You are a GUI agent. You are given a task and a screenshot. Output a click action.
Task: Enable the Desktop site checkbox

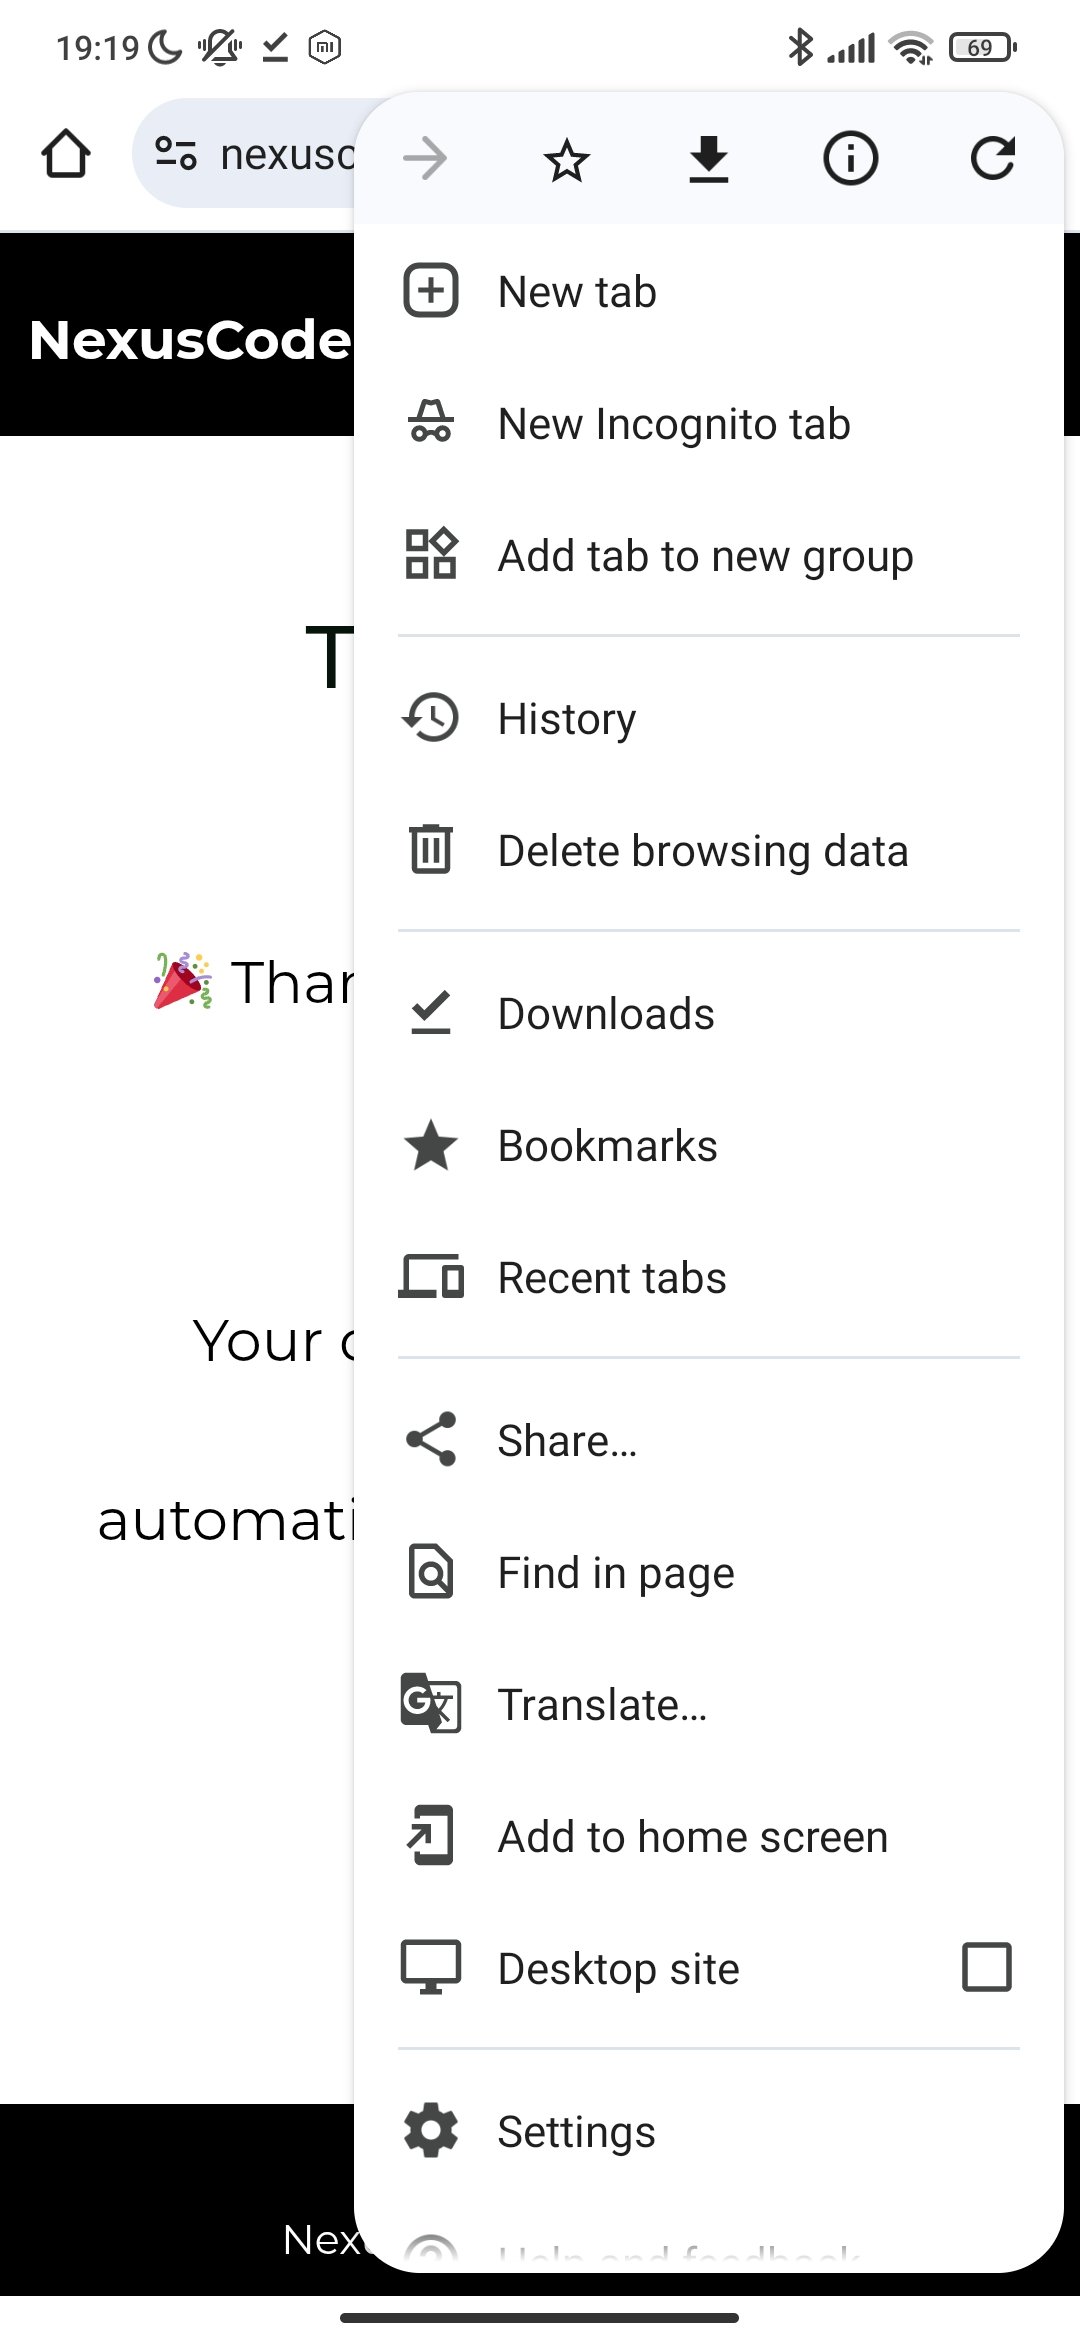coord(986,1967)
